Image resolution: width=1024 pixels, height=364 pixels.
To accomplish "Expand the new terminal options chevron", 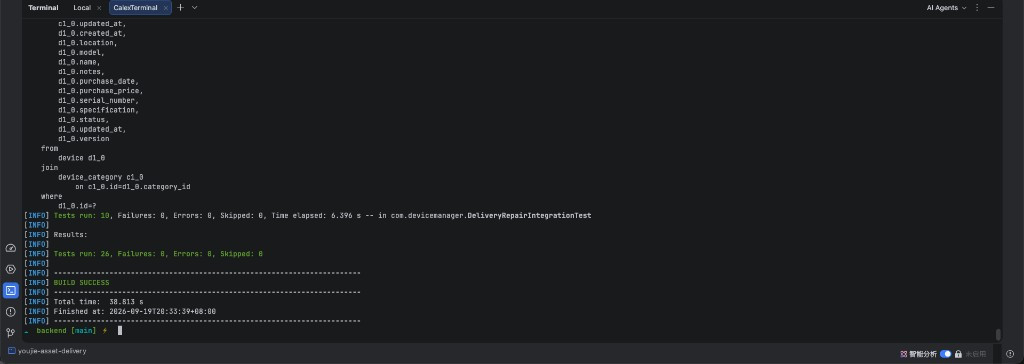I will coord(195,8).
